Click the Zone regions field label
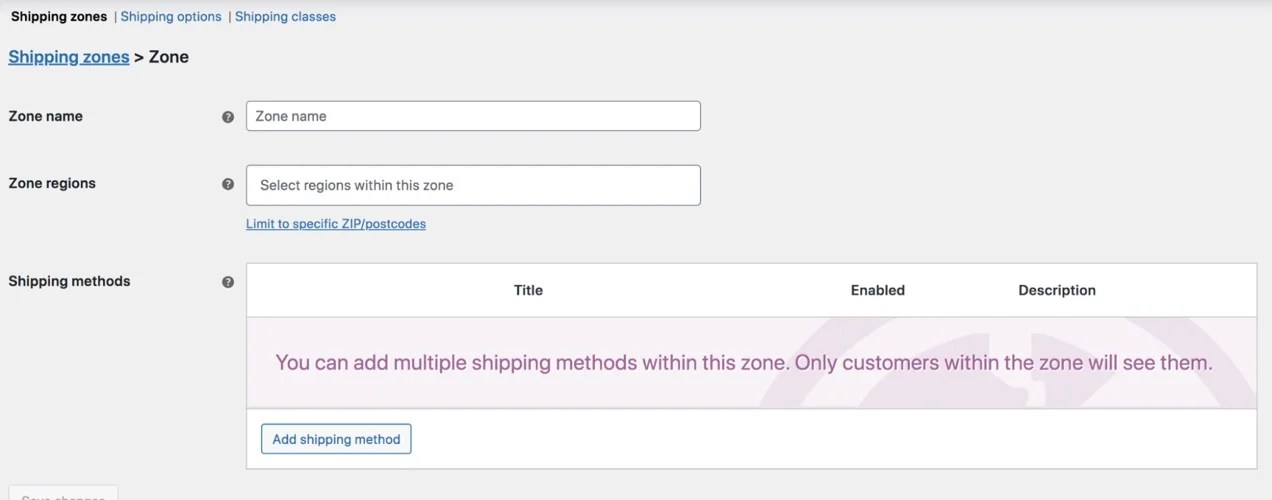 pos(52,183)
